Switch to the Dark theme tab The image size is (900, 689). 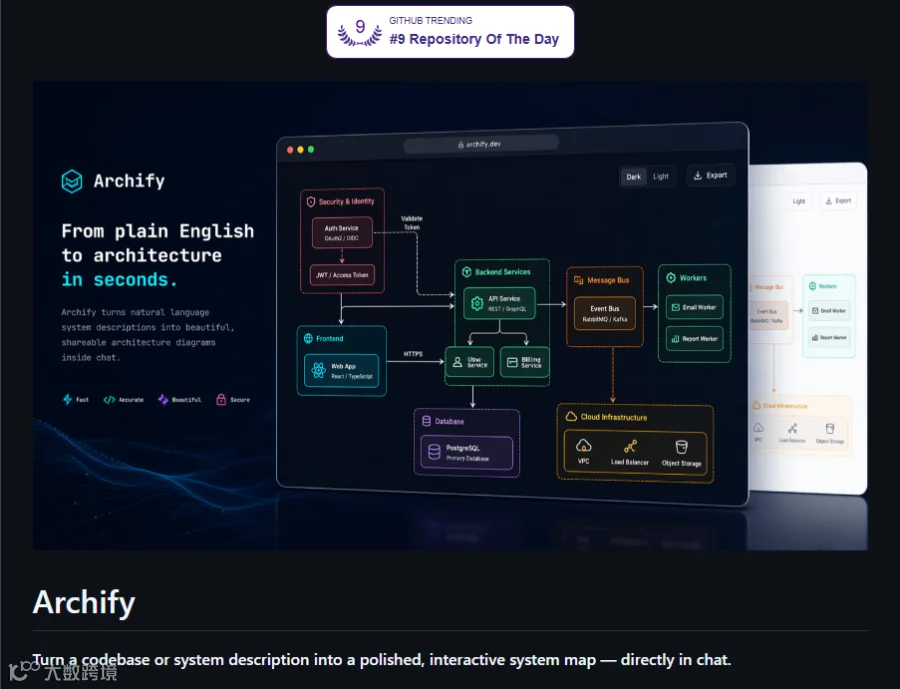click(634, 177)
